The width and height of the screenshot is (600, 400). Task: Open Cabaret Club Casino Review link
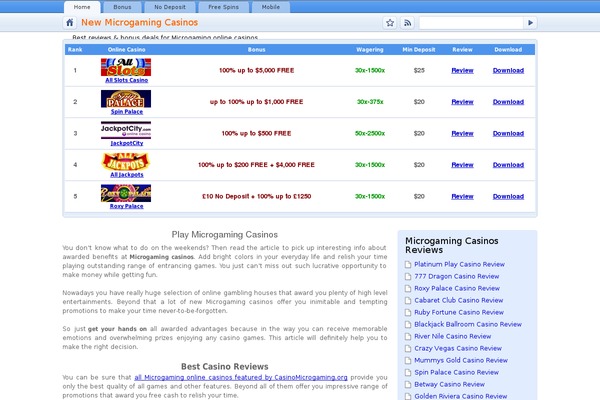(458, 300)
